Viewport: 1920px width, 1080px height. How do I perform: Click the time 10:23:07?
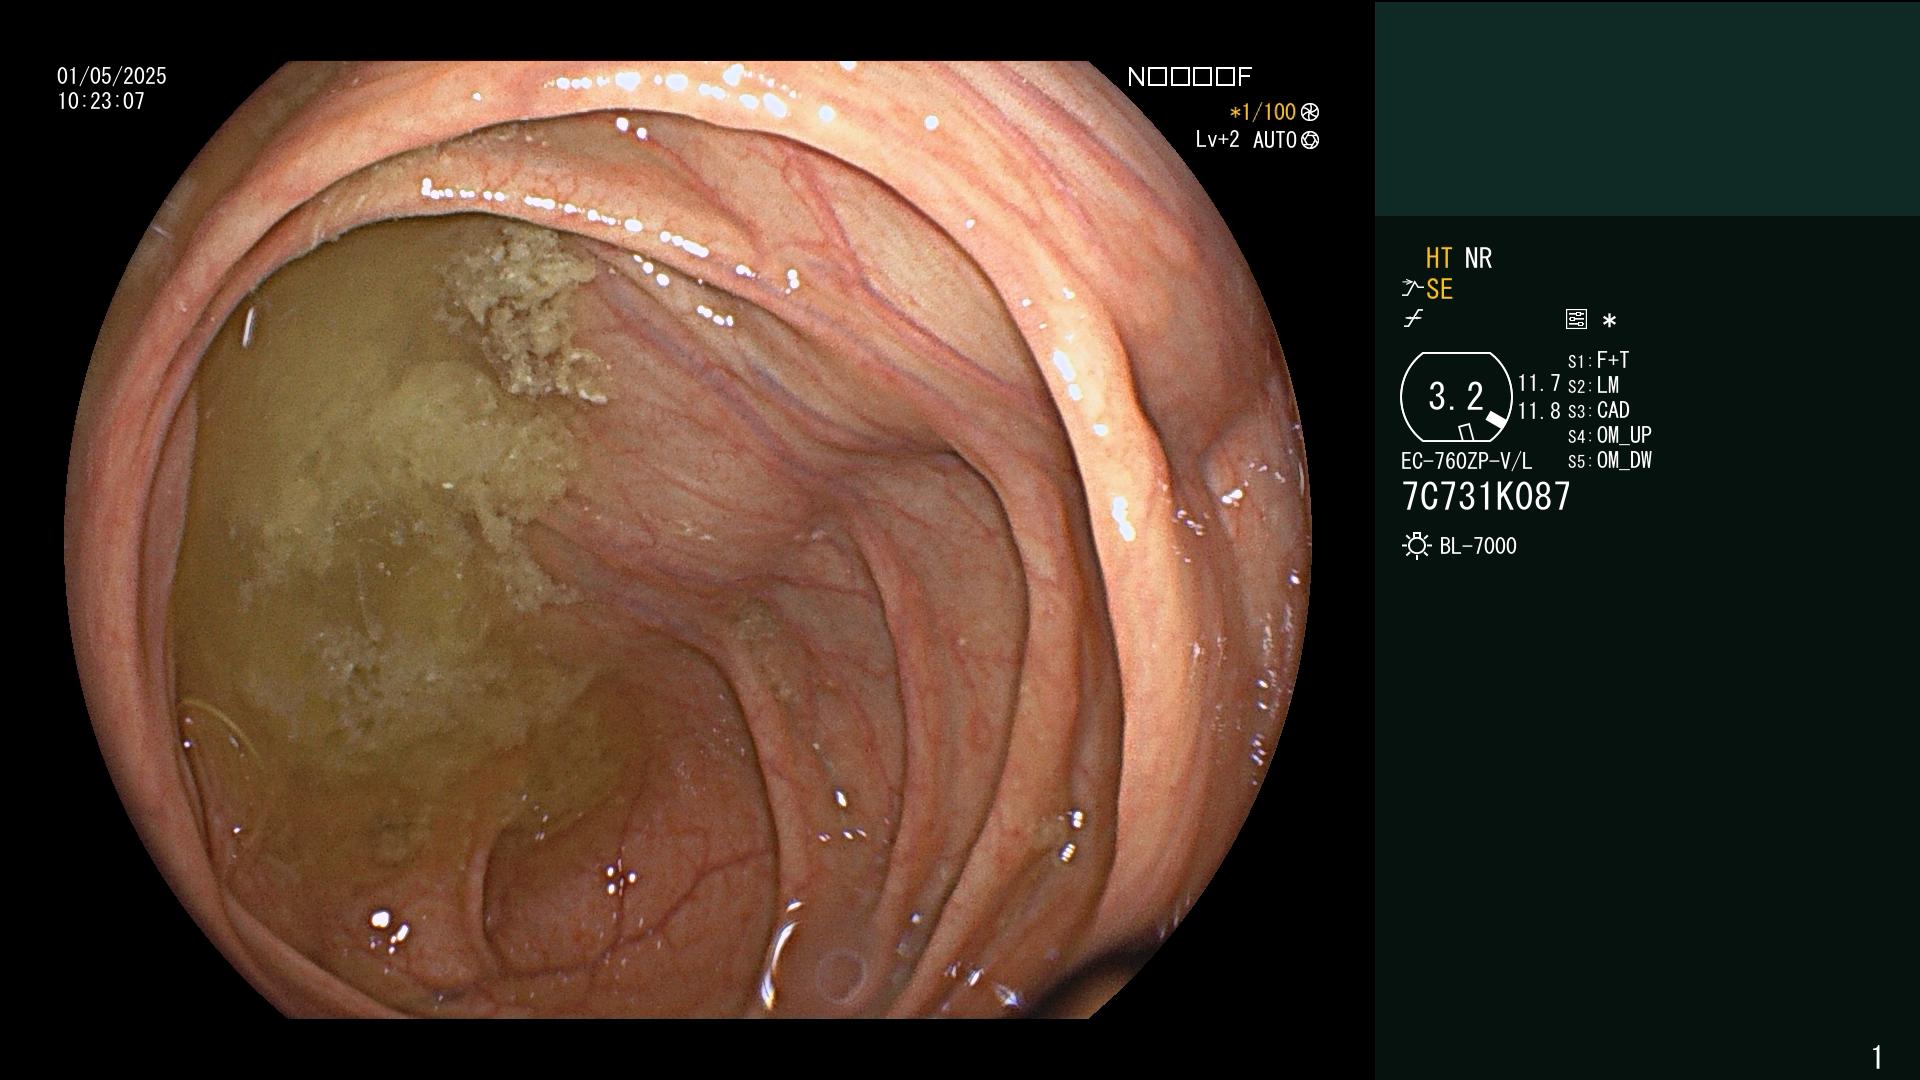coord(101,101)
